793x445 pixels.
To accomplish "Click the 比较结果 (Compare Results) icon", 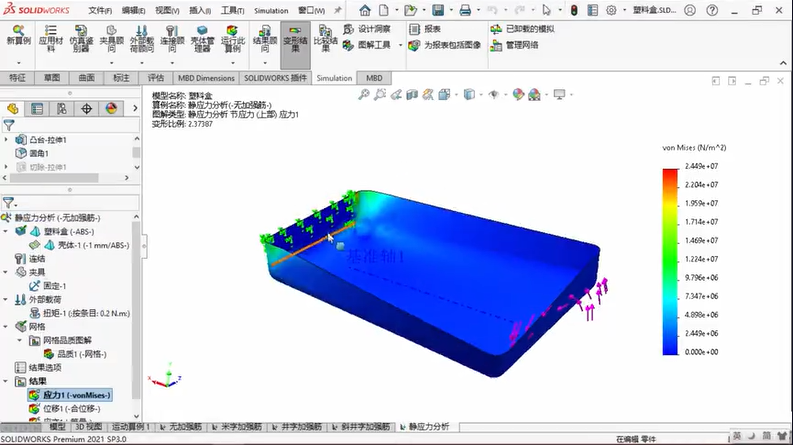I will point(325,40).
